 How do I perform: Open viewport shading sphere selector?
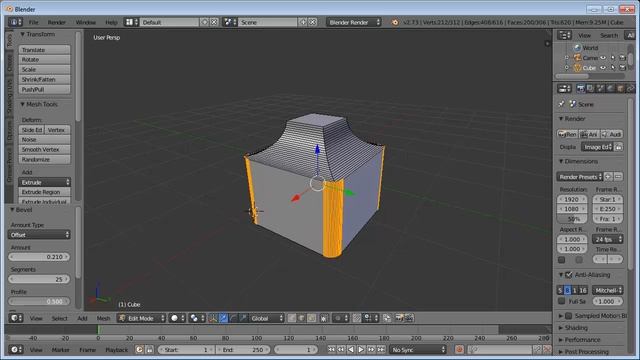point(178,318)
